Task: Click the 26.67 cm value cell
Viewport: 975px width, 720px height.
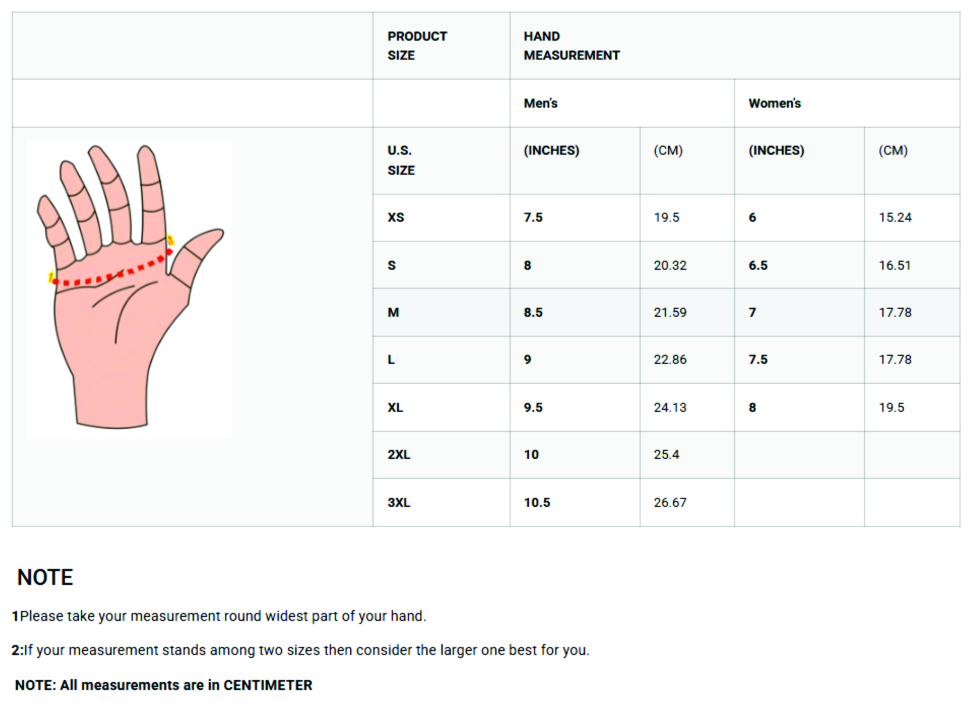Action: click(x=670, y=503)
